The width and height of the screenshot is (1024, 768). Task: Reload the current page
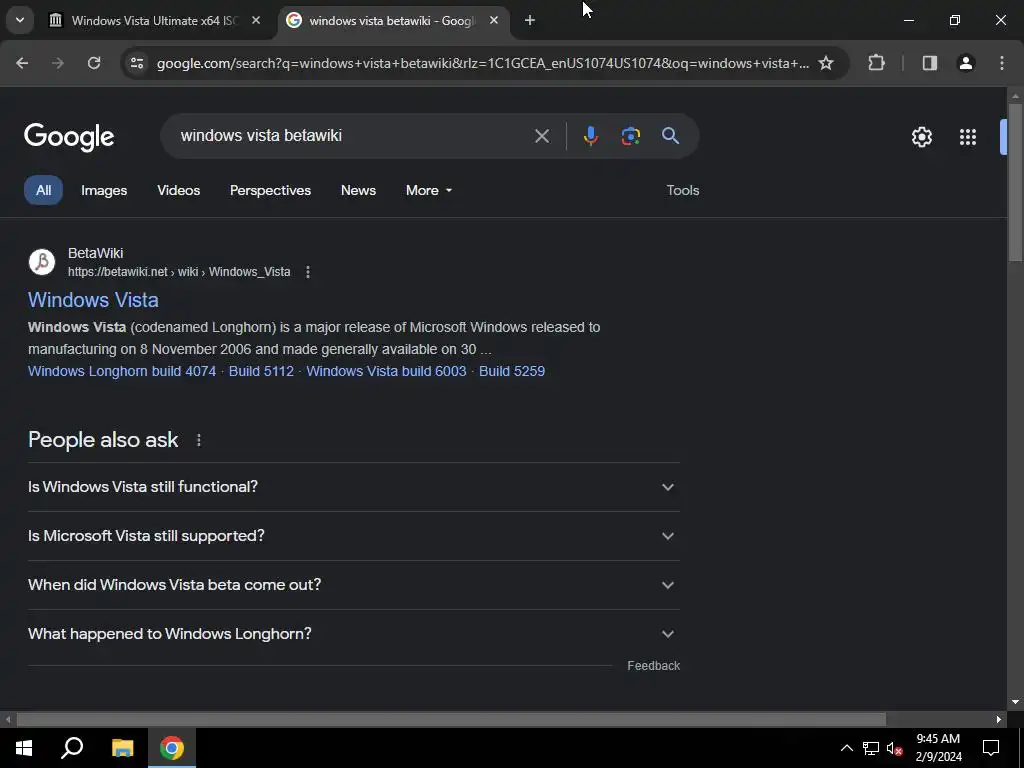click(94, 63)
